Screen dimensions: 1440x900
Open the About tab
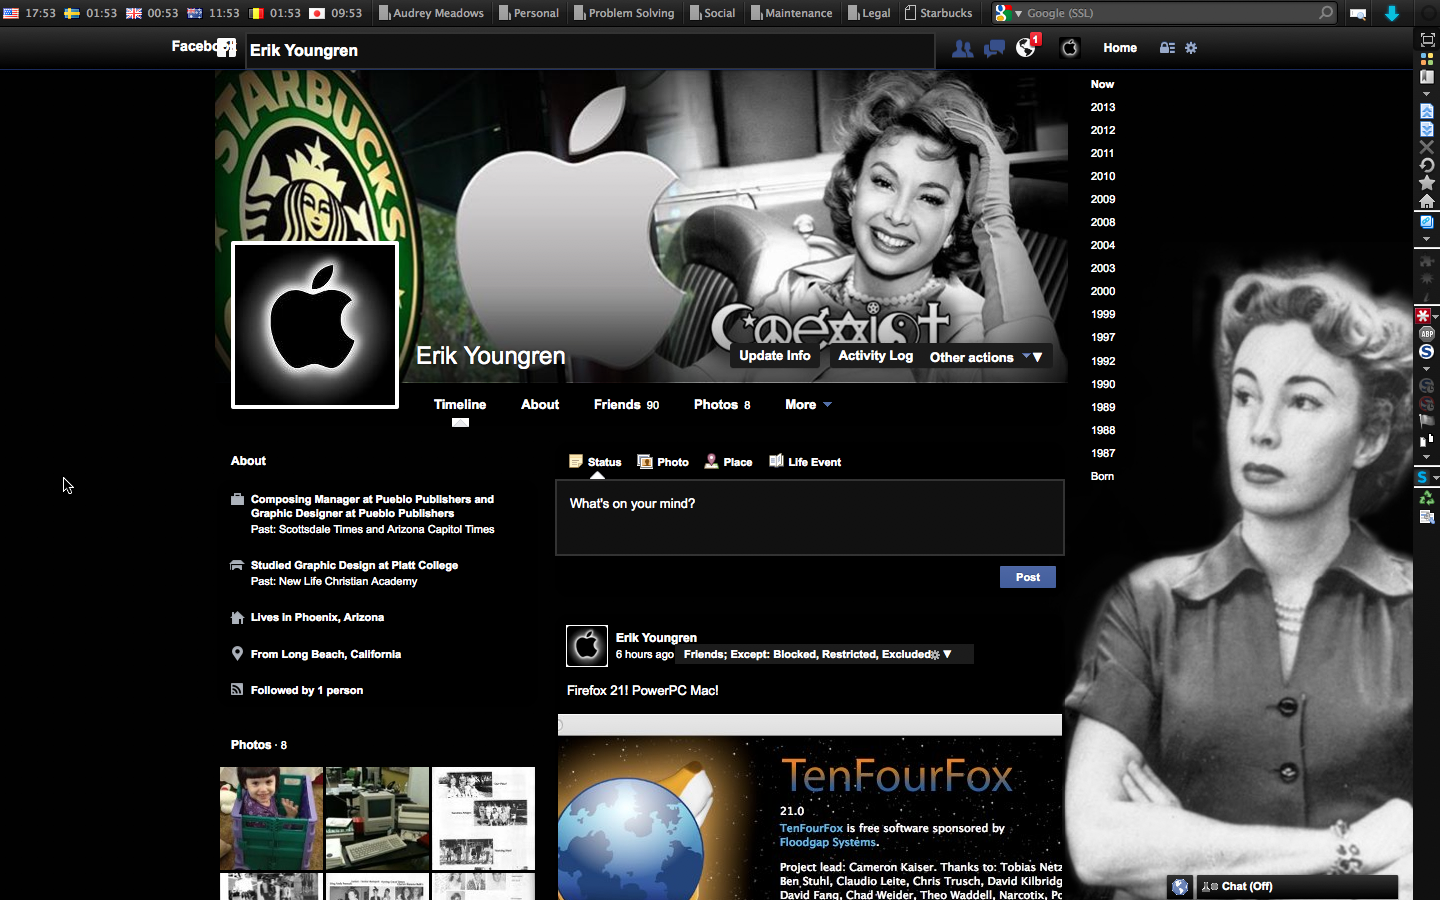540,405
